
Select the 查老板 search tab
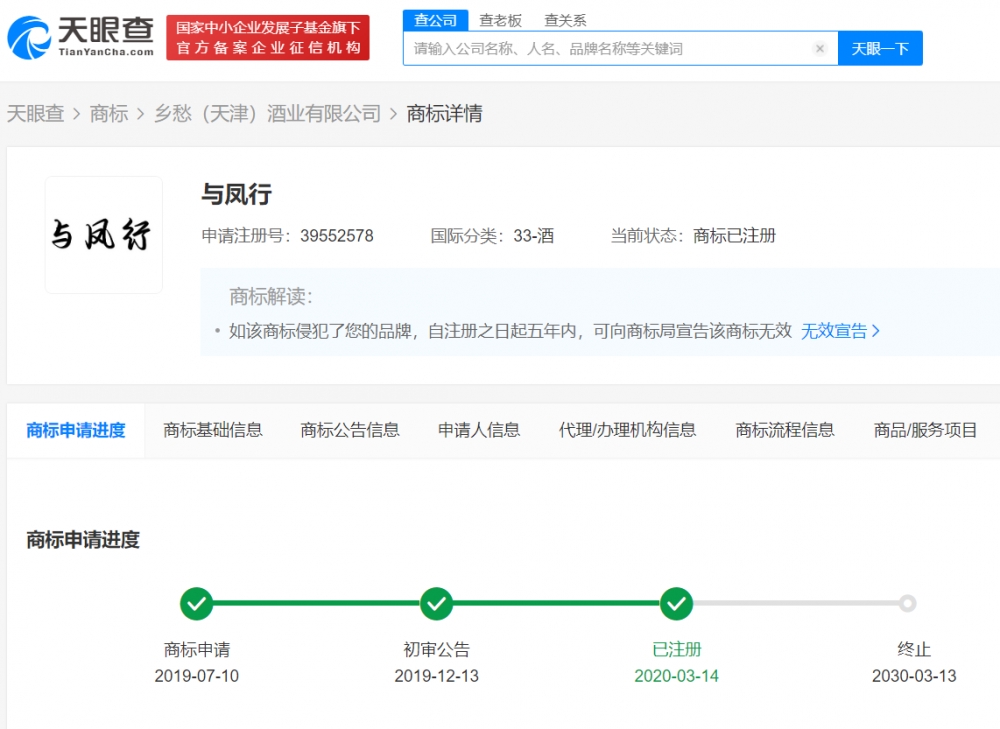(501, 20)
